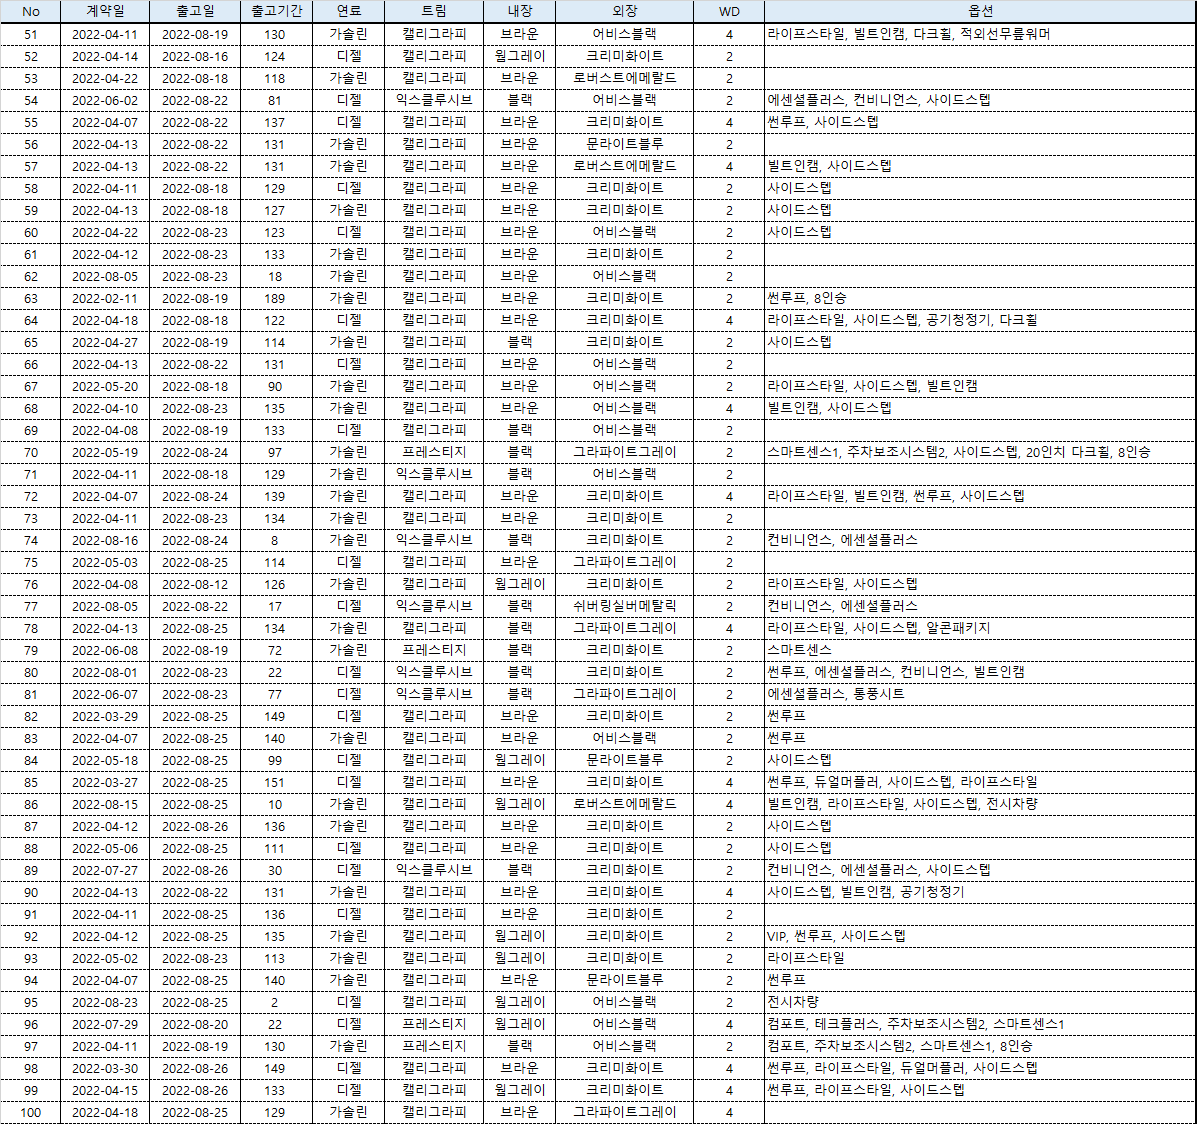Click options containing 20인치 다크휠 in row 70
1197x1124 pixels.
(959, 453)
